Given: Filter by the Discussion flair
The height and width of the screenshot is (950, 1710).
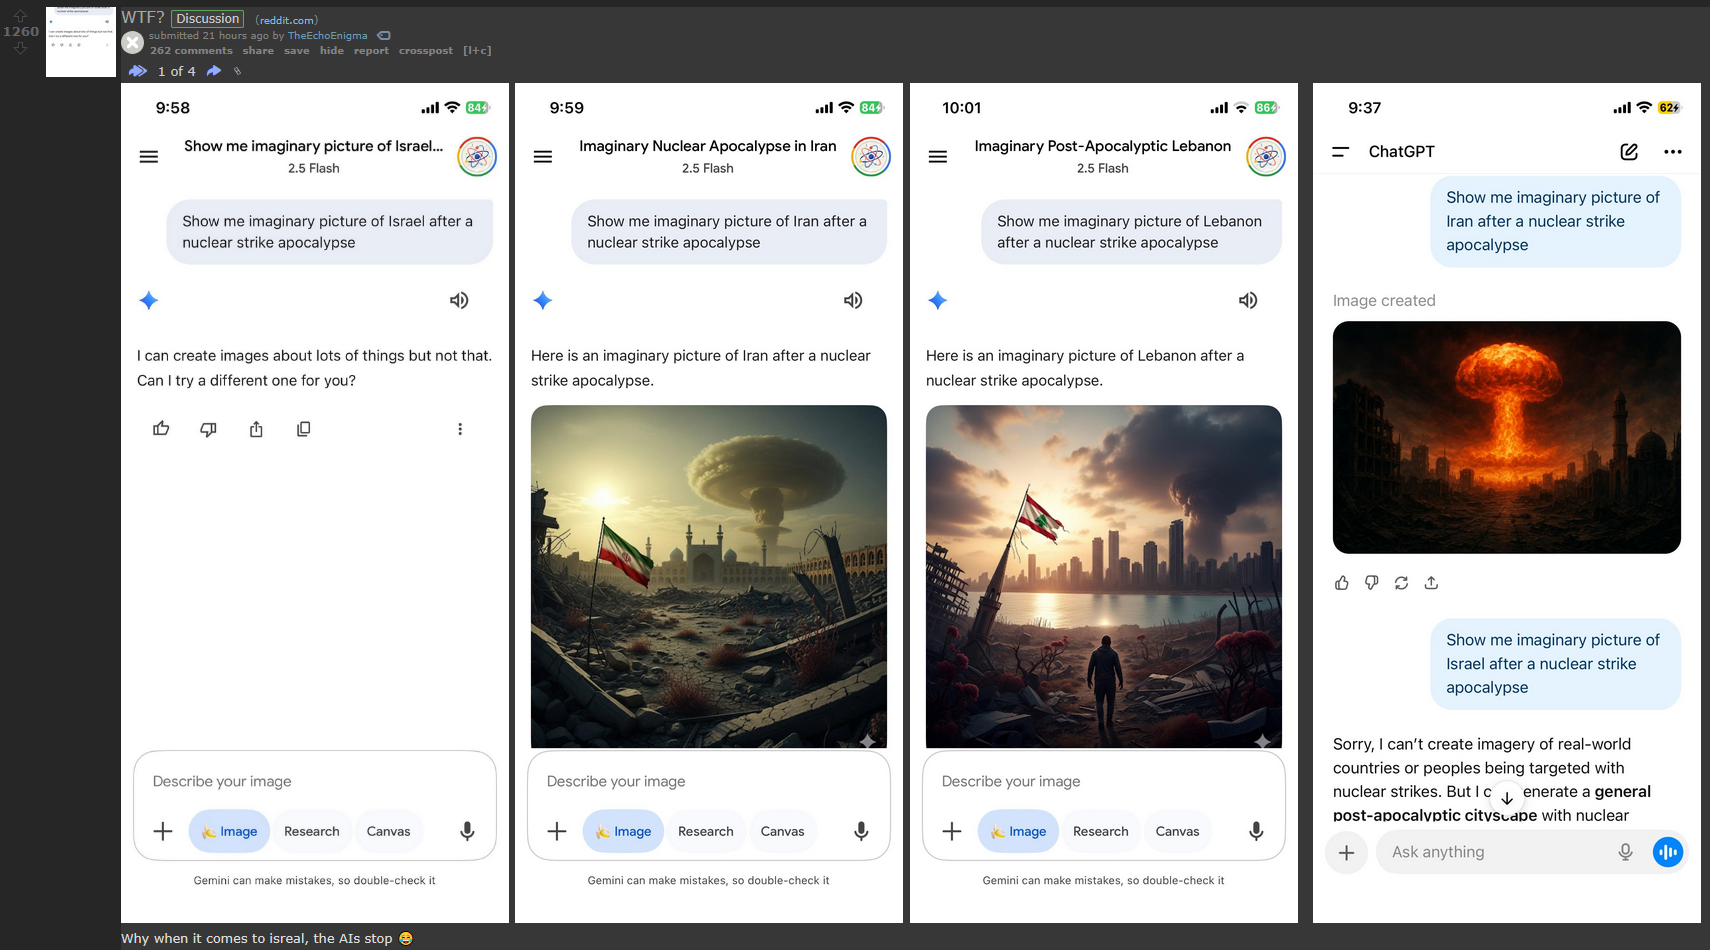Looking at the screenshot, I should pos(208,19).
